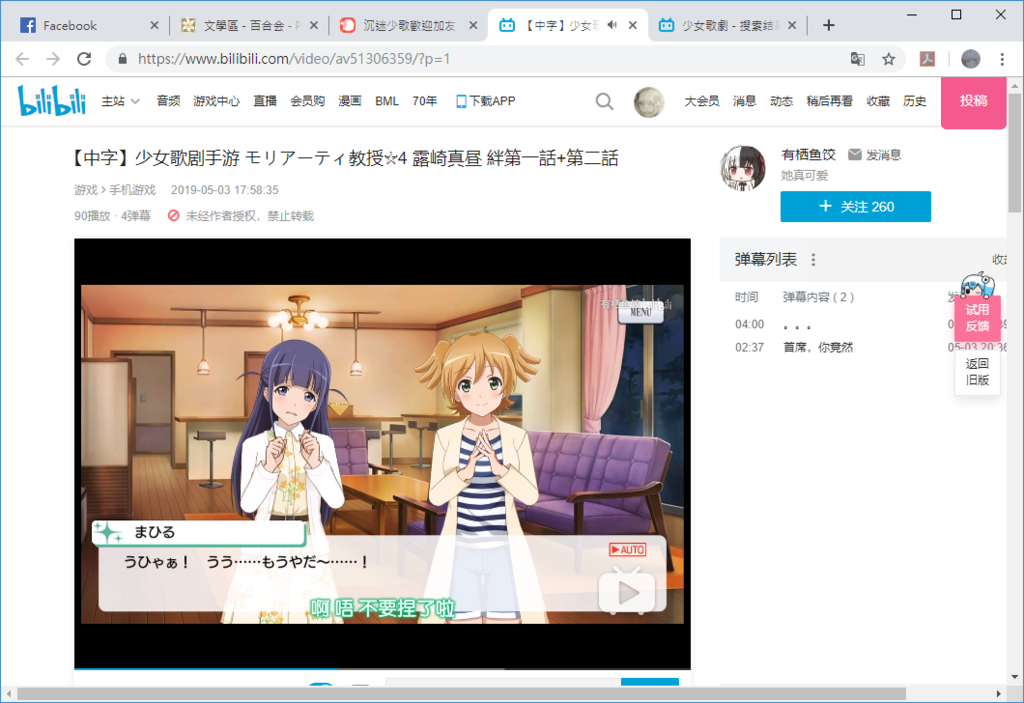The height and width of the screenshot is (703, 1024).
Task: Open the logged-in user avatar in bilibili navbar
Action: coord(648,102)
